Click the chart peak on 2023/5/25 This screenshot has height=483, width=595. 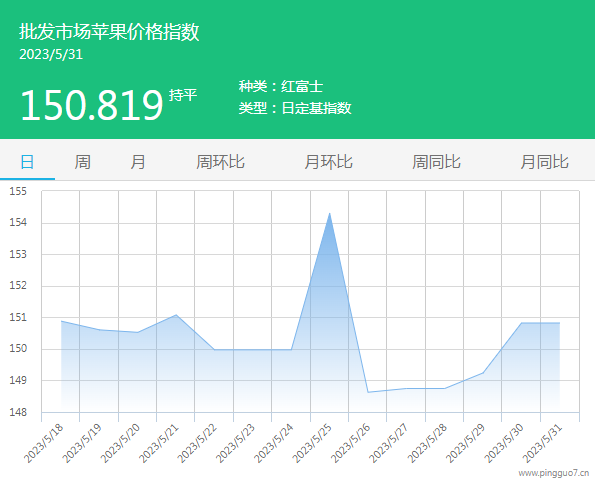click(329, 214)
